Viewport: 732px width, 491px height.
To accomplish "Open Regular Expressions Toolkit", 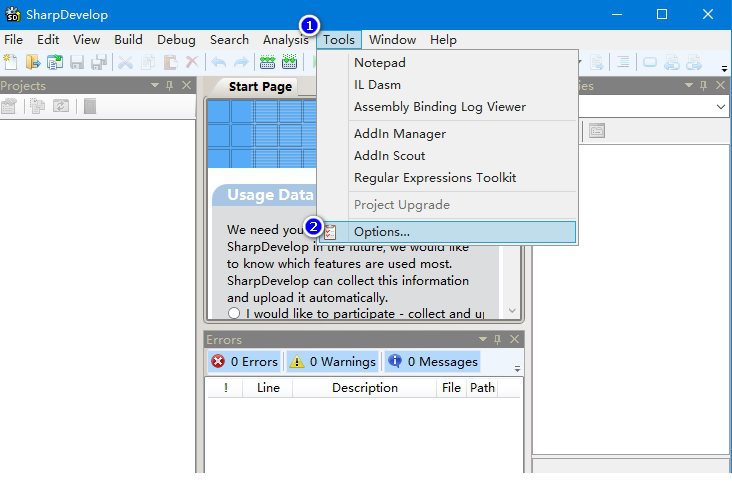I will point(448,177).
